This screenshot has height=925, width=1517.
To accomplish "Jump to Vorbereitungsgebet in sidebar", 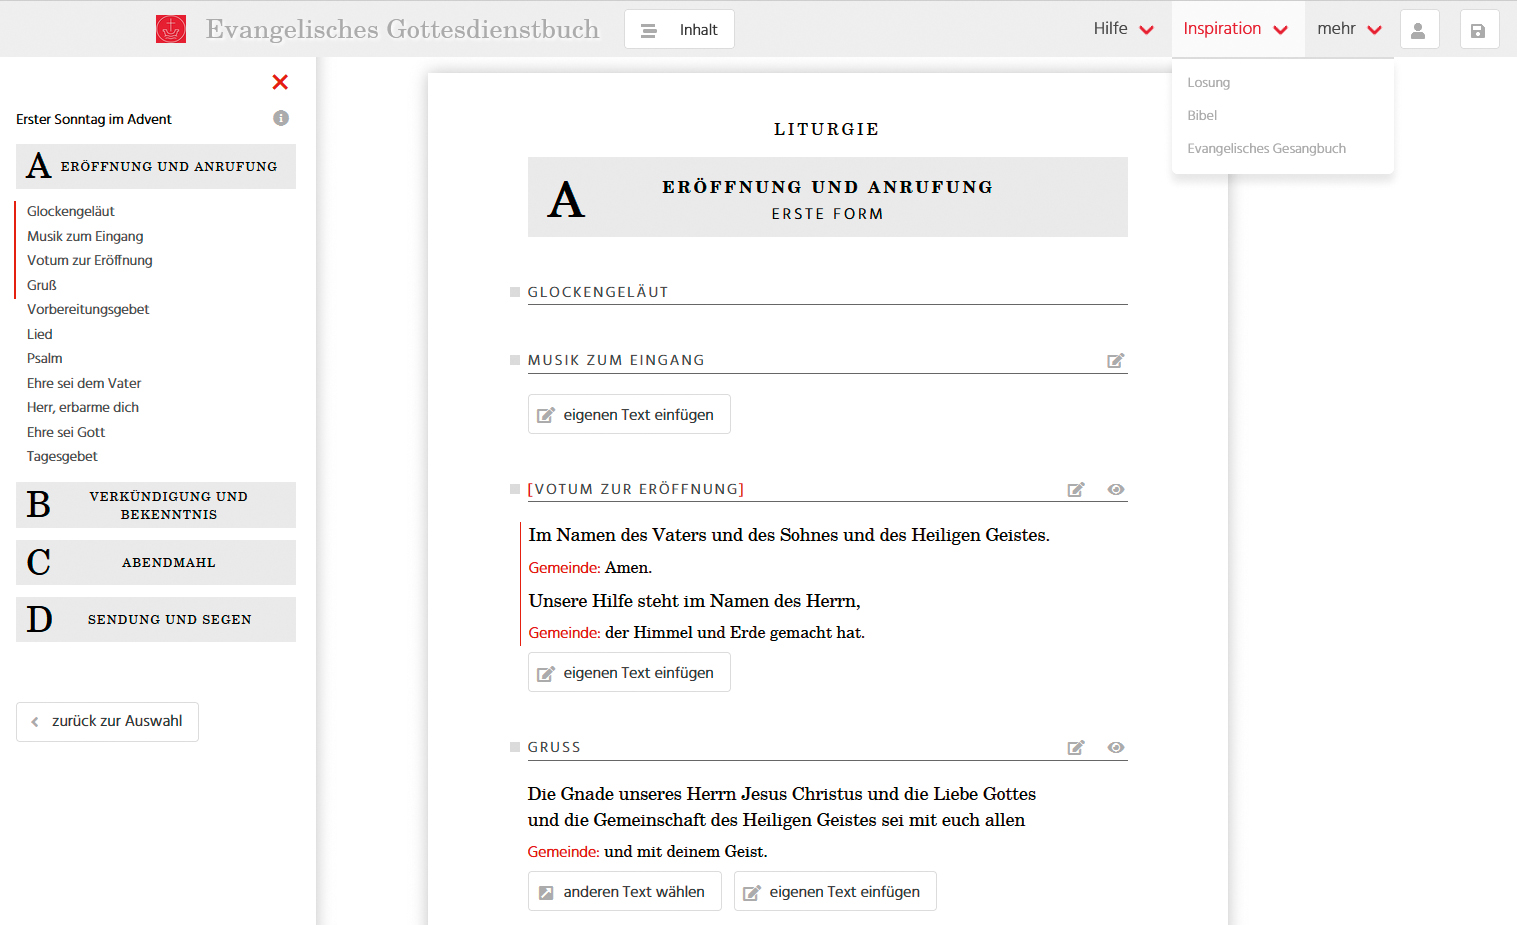I will (88, 310).
